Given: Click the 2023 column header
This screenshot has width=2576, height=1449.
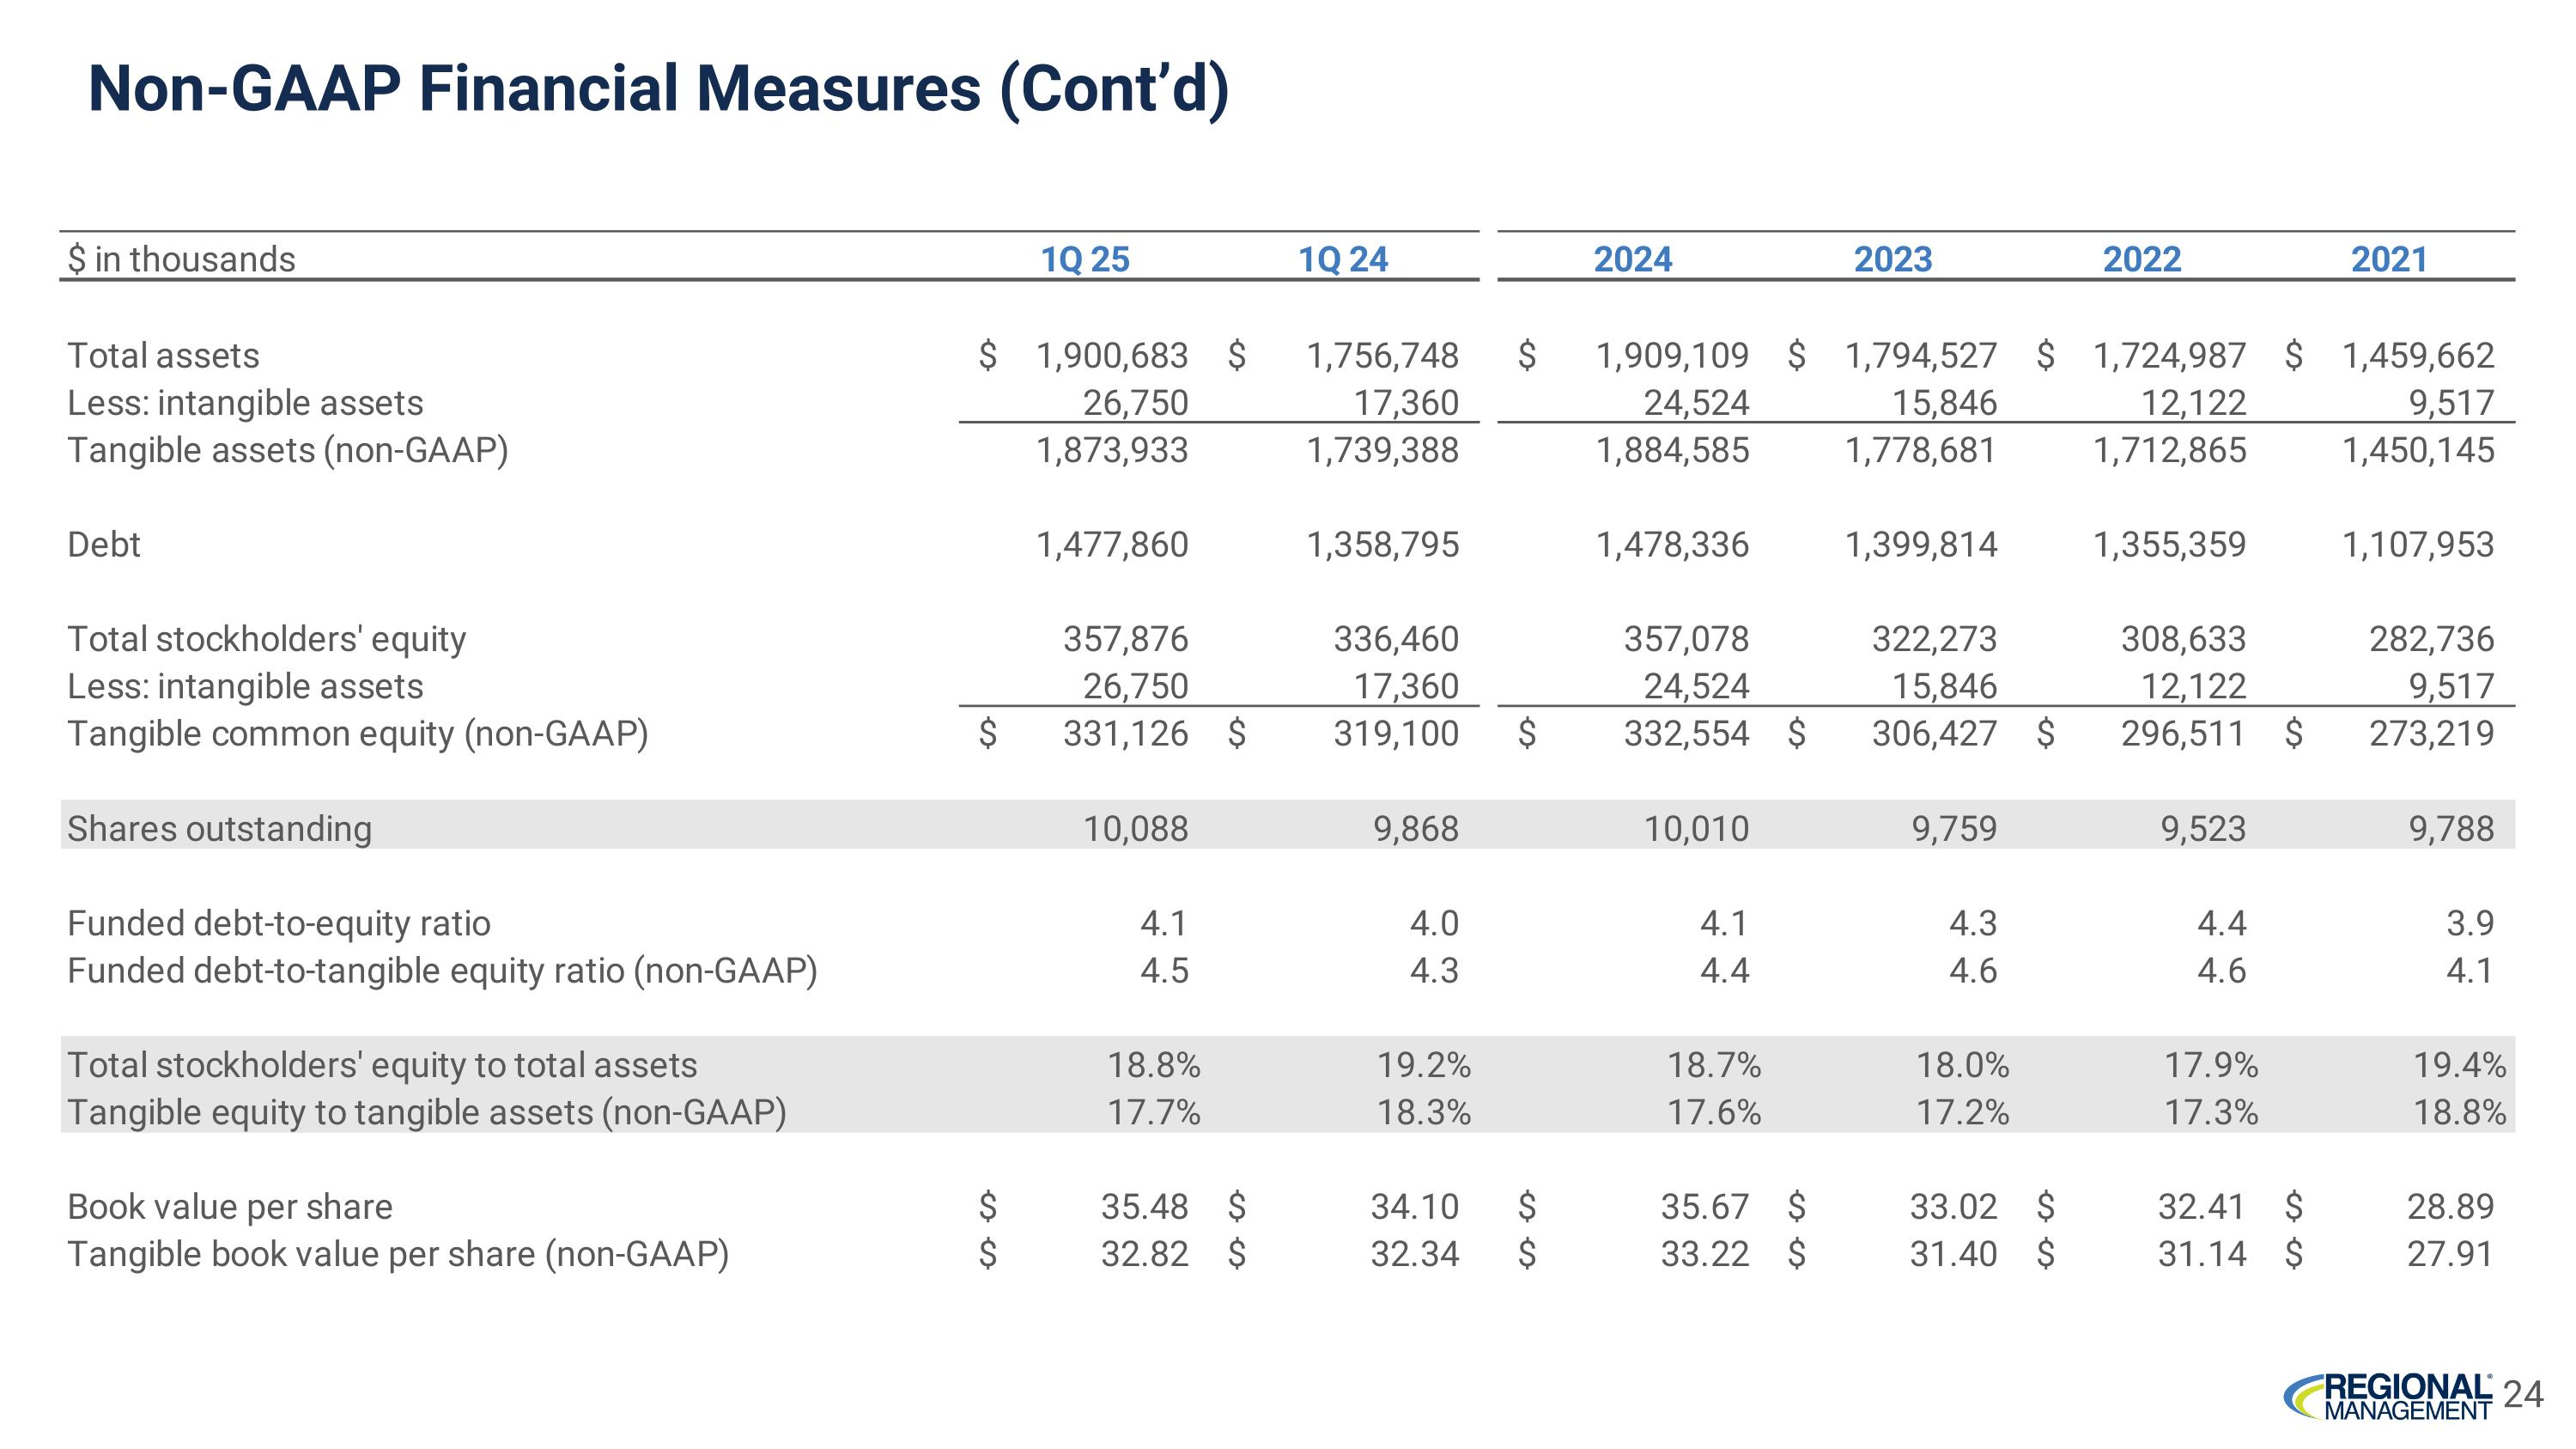Looking at the screenshot, I should tap(1892, 260).
